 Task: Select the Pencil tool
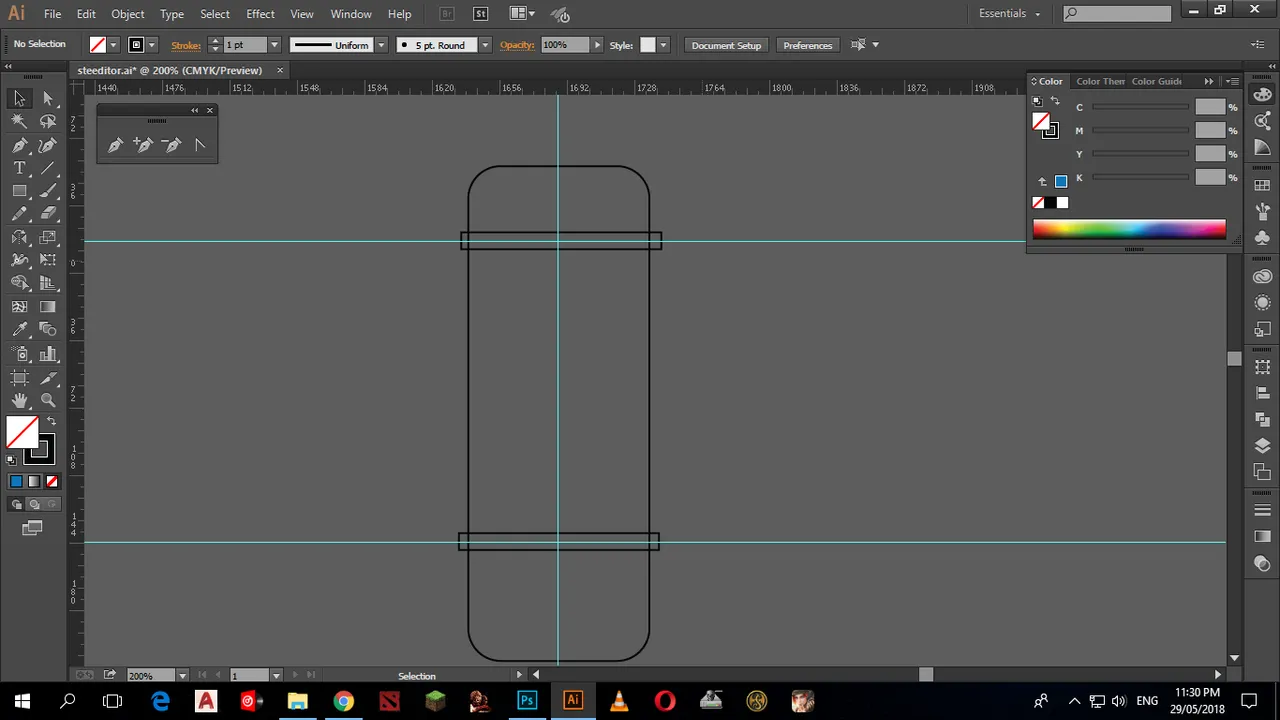click(x=19, y=214)
